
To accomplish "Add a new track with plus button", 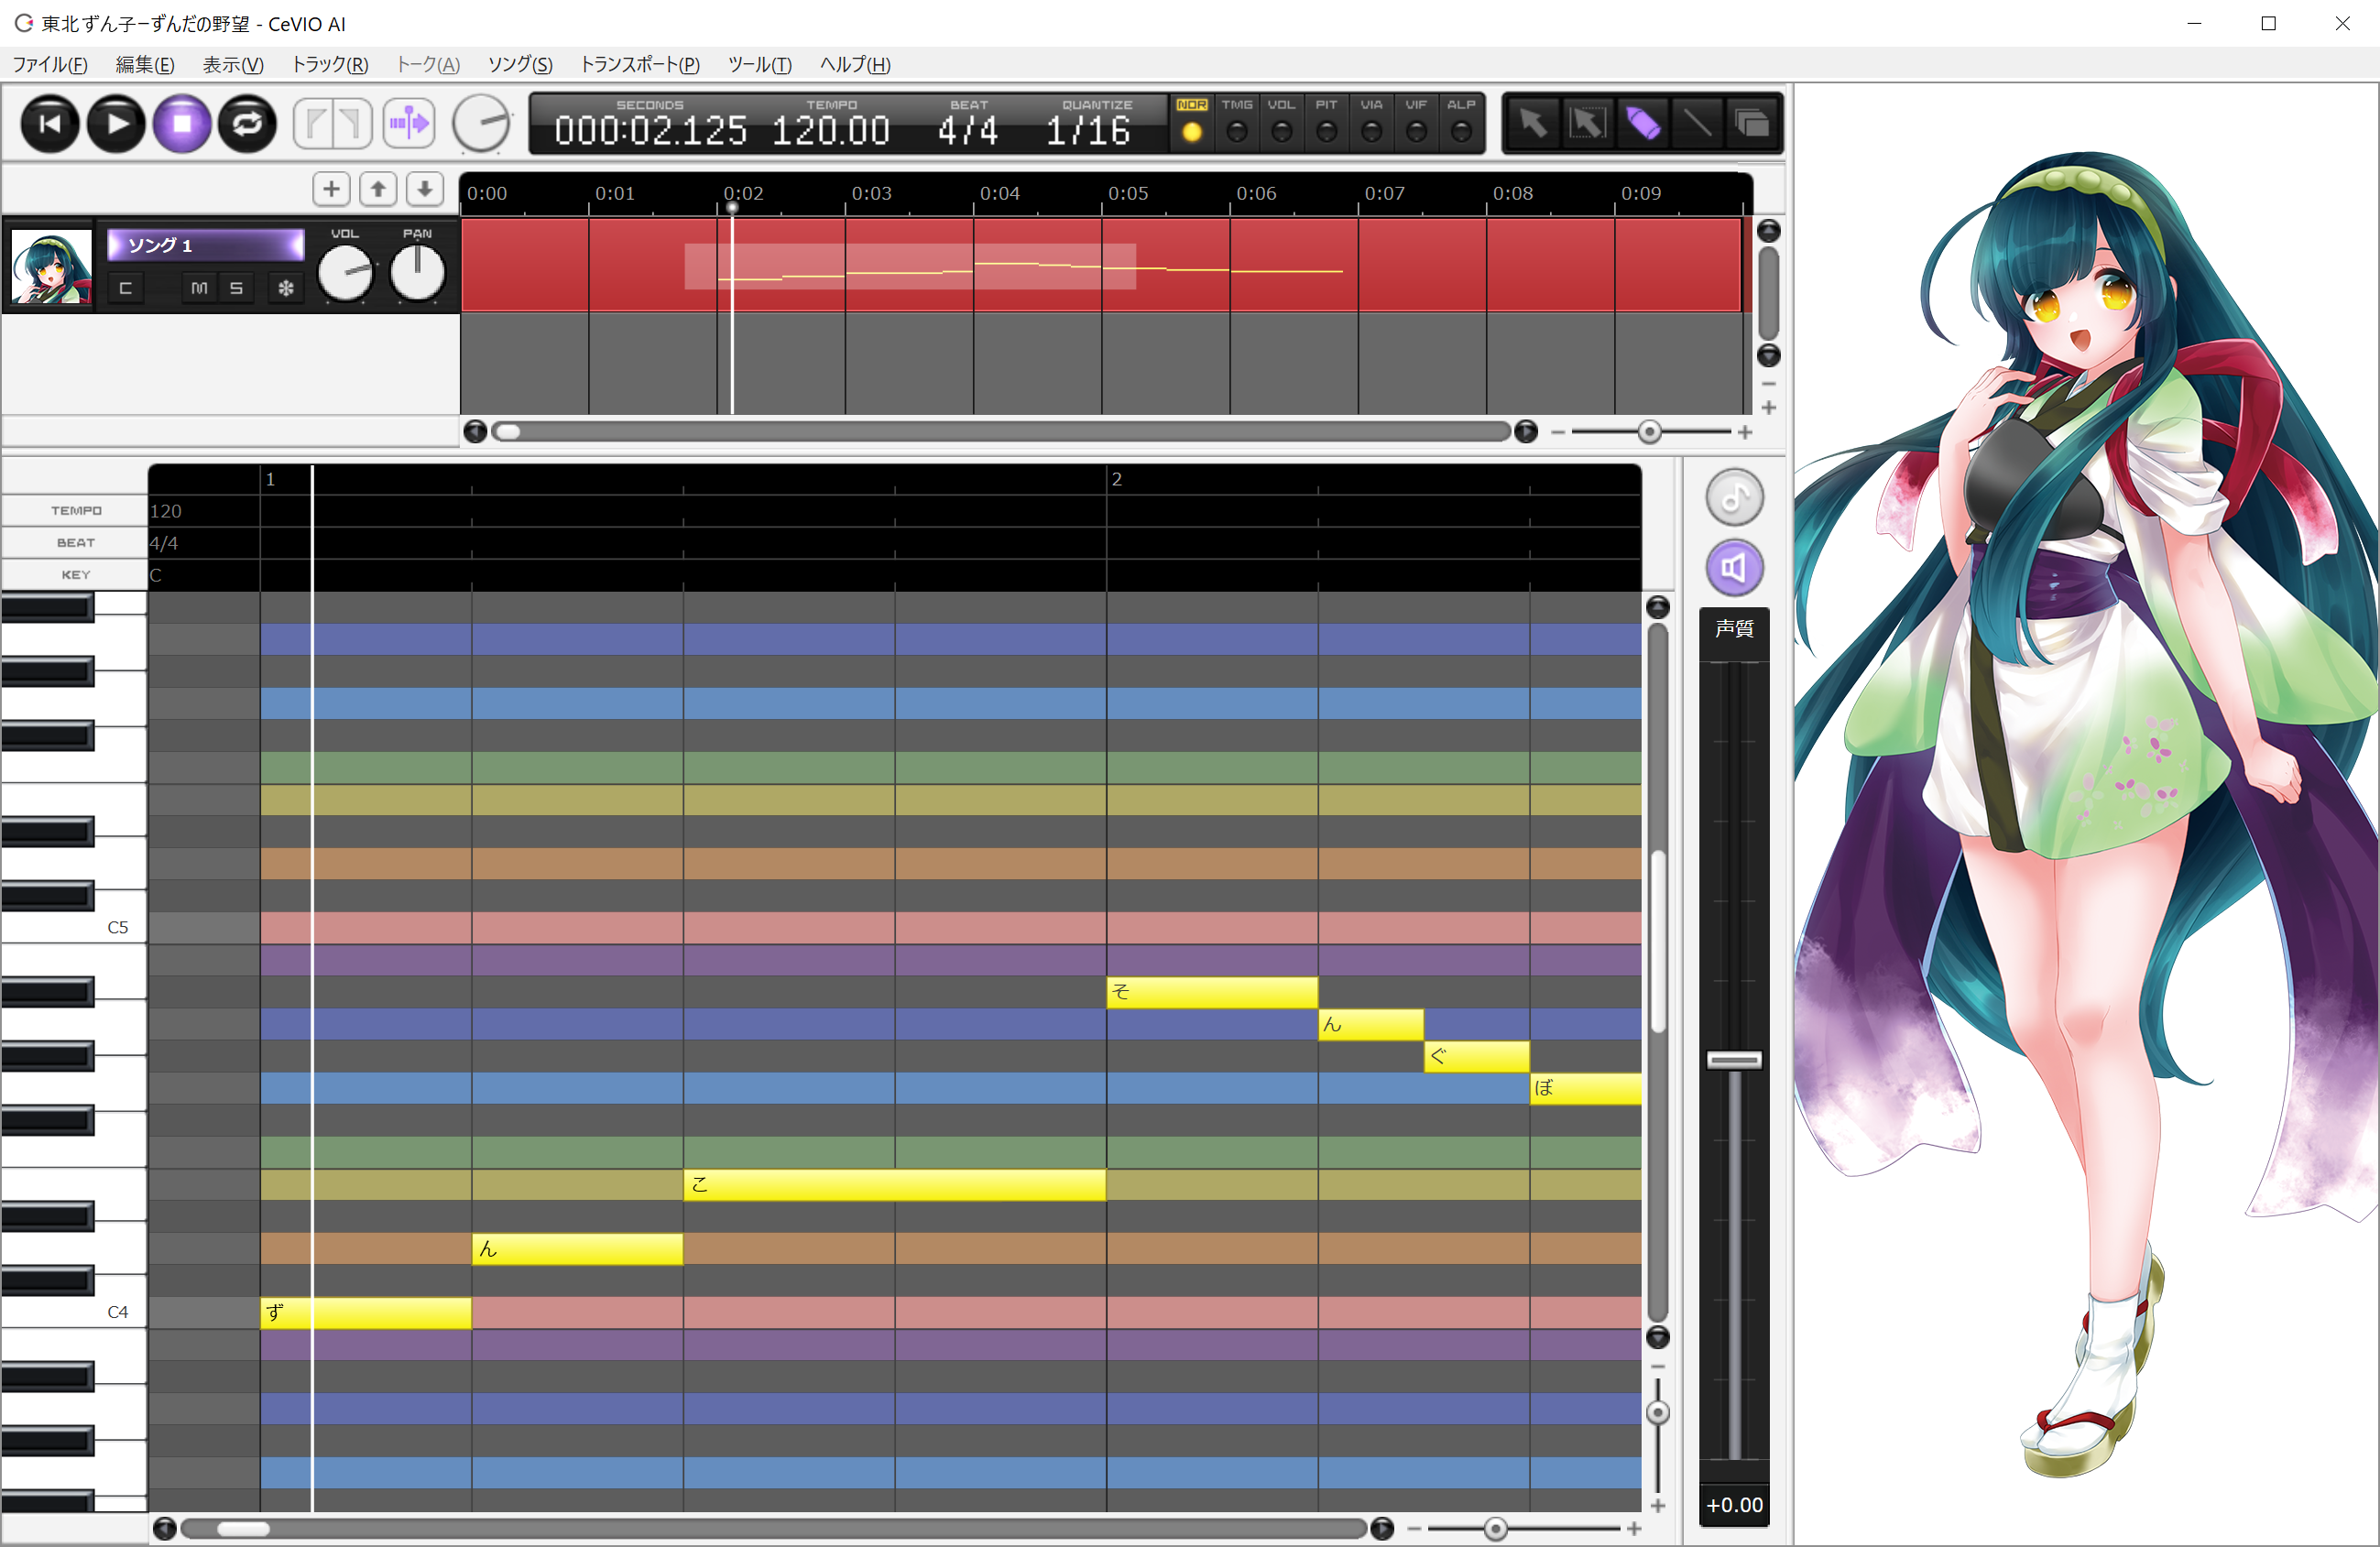I will pos(331,189).
